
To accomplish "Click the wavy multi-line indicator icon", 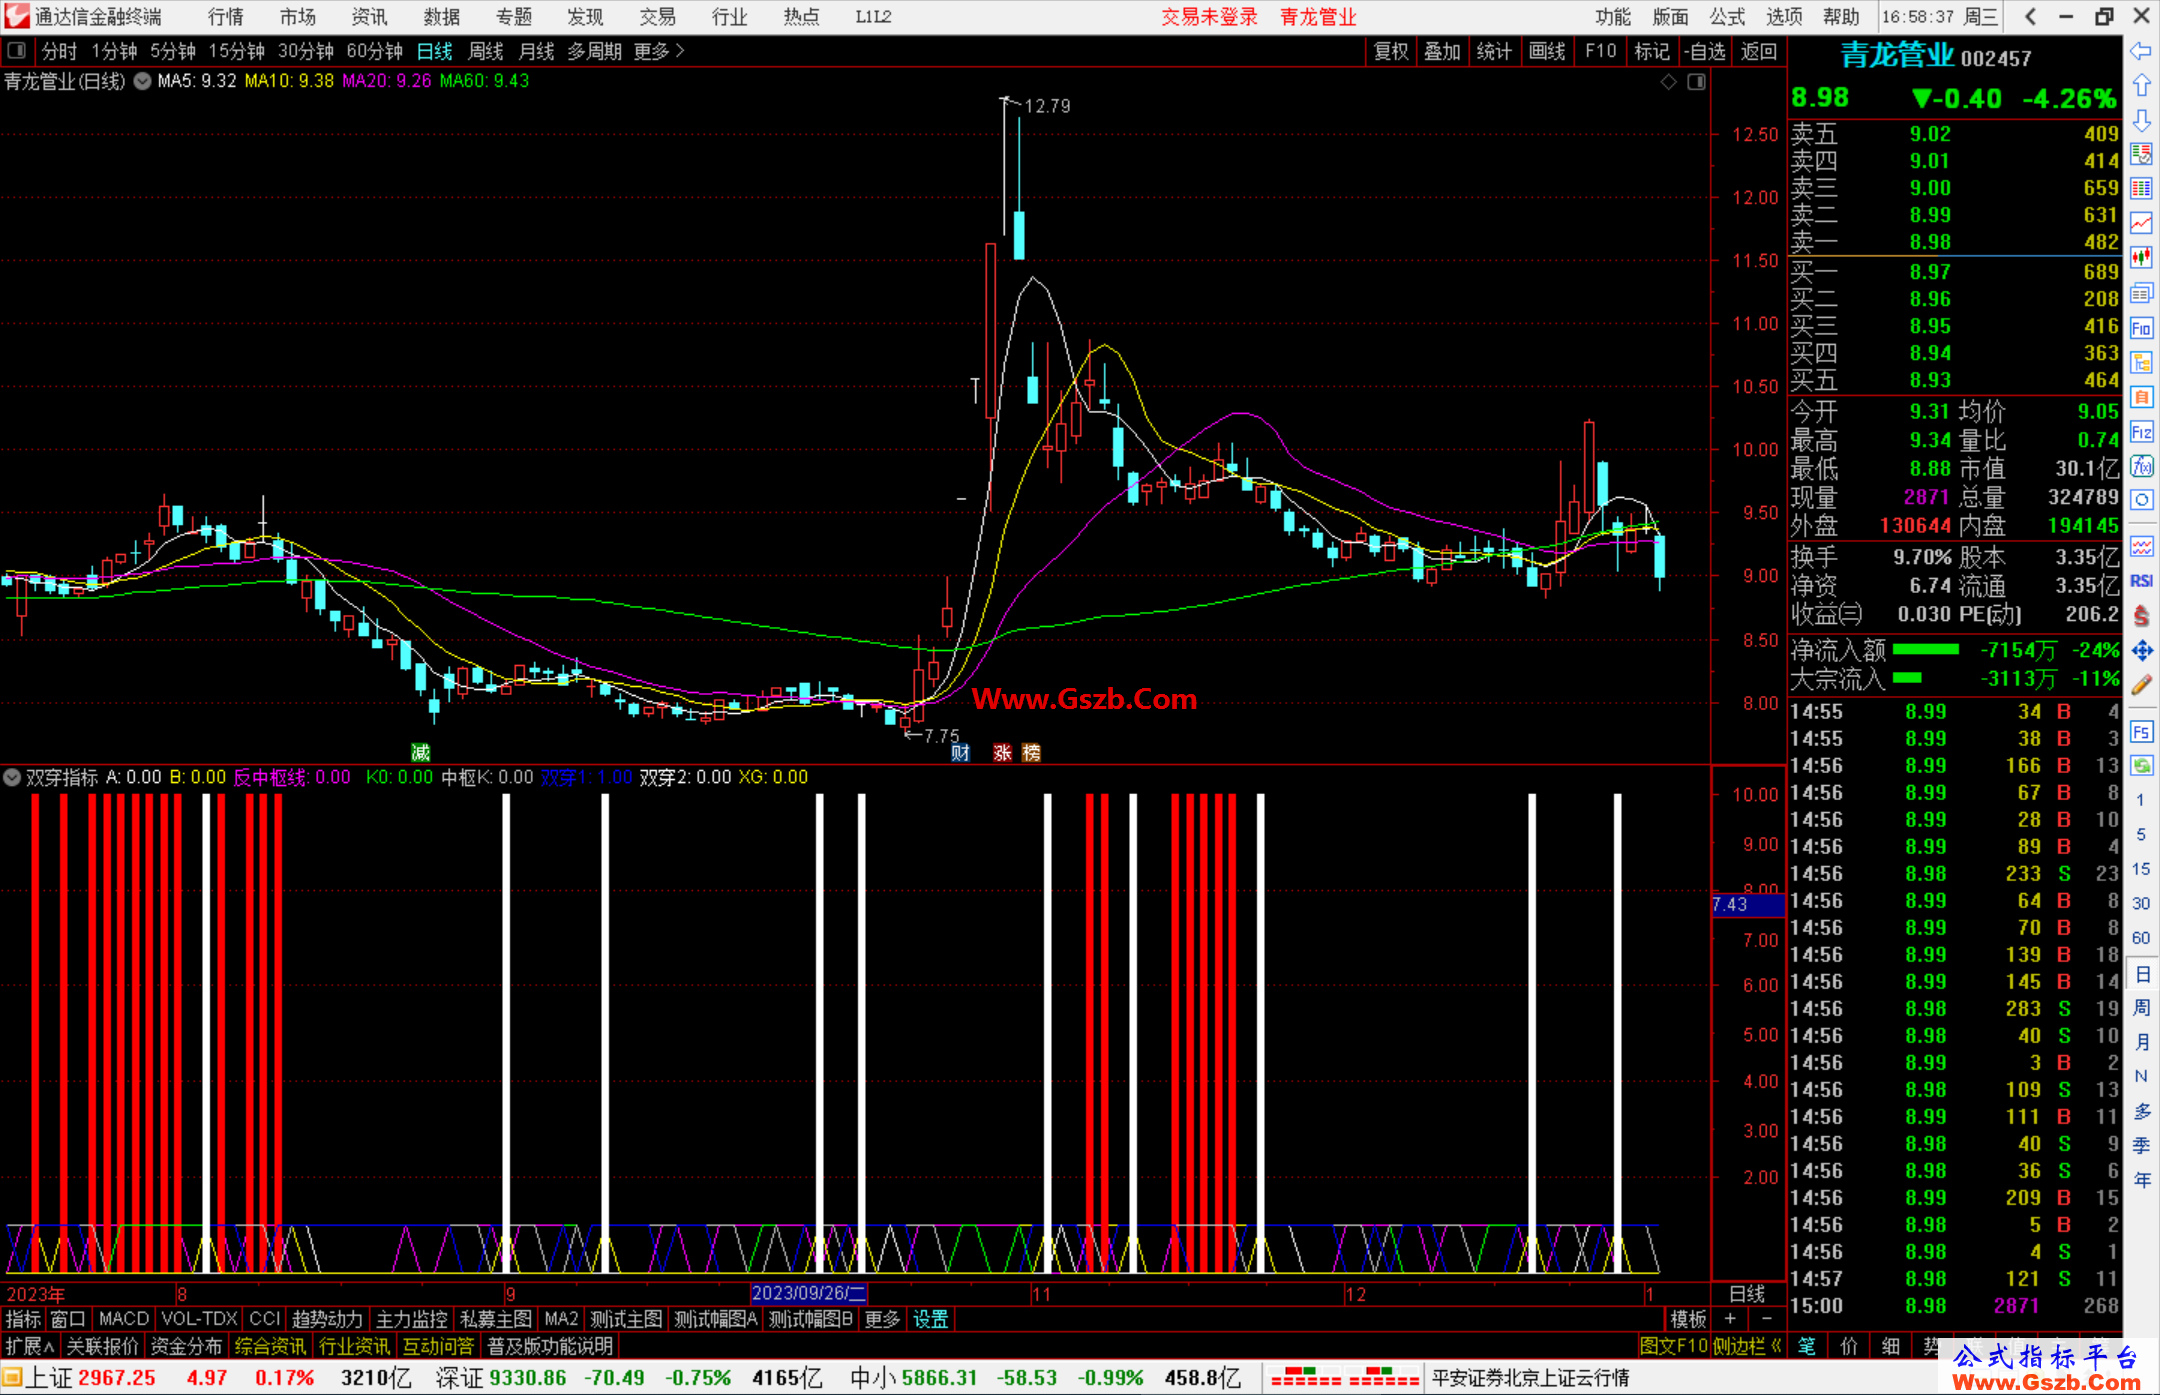I will (2141, 546).
